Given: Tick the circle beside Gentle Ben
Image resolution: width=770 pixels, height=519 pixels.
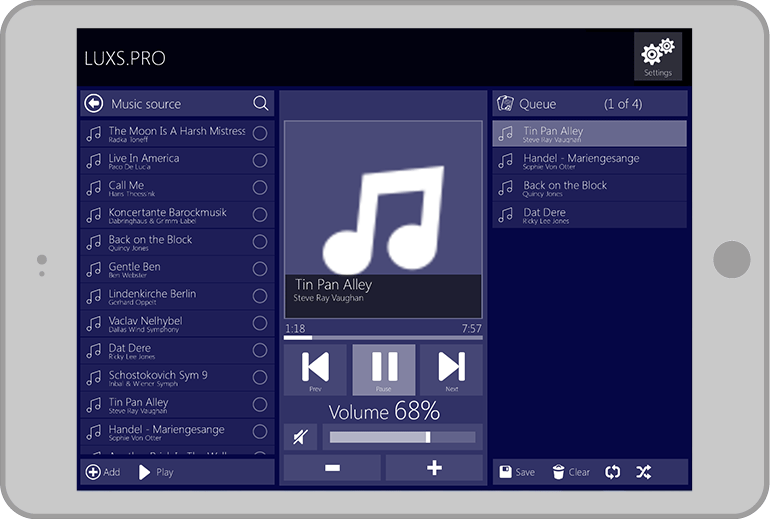Looking at the screenshot, I should tap(260, 269).
